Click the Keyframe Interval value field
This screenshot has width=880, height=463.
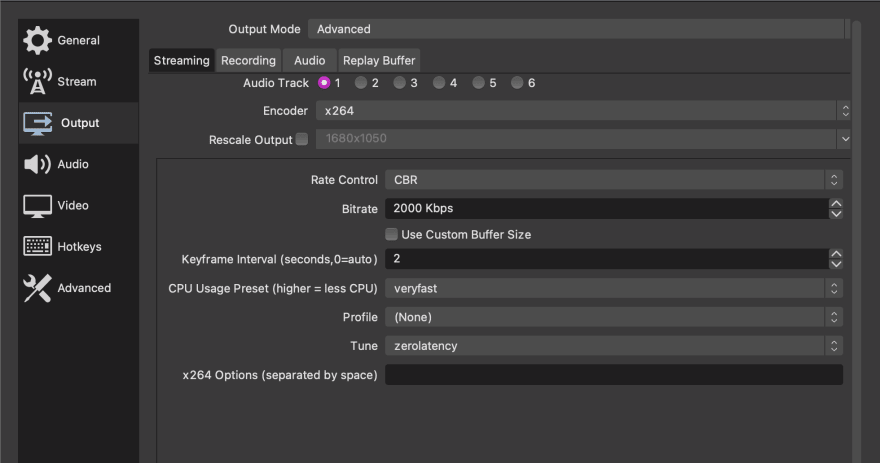[x=607, y=259]
